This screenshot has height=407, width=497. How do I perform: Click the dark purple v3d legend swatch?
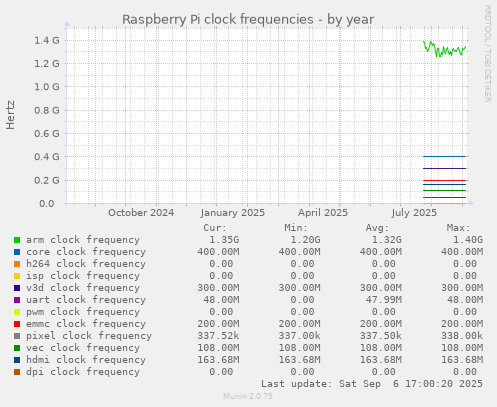pos(17,288)
